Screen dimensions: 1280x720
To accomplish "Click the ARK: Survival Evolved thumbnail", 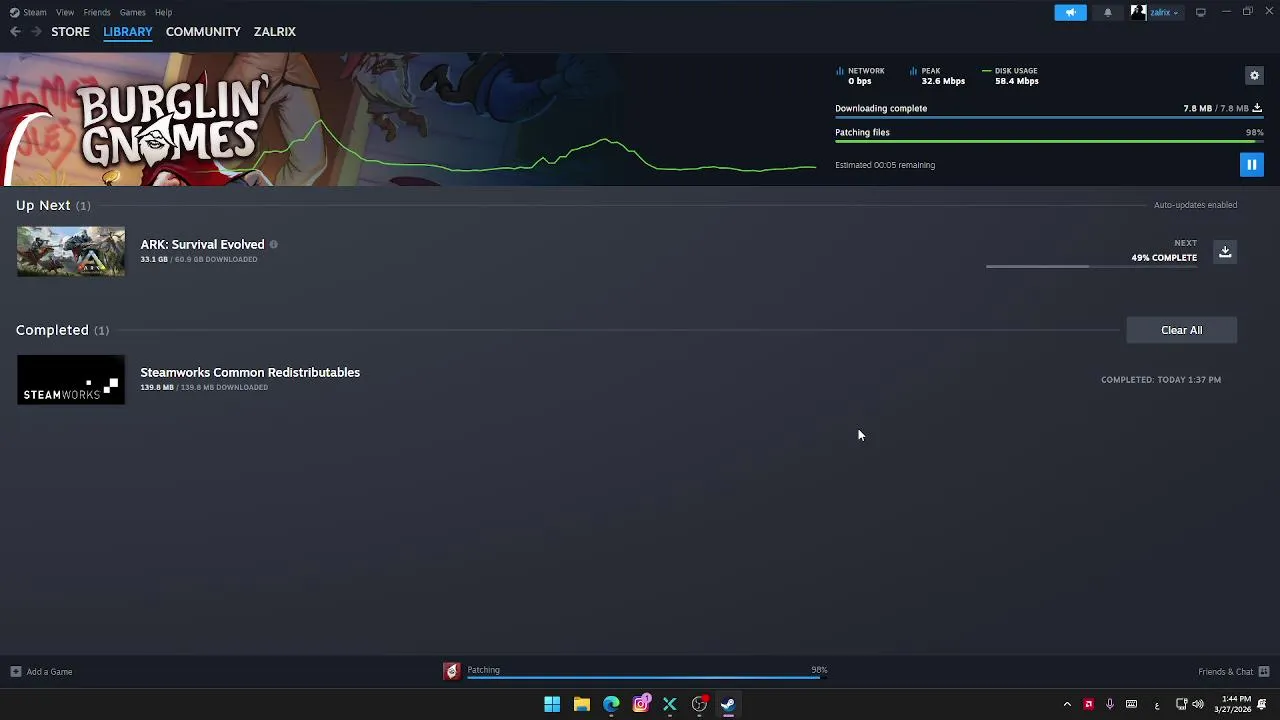I will coord(71,251).
